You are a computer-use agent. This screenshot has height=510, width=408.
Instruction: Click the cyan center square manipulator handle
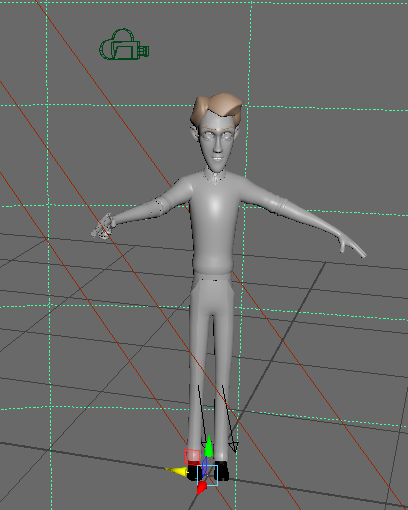pyautogui.click(x=208, y=476)
